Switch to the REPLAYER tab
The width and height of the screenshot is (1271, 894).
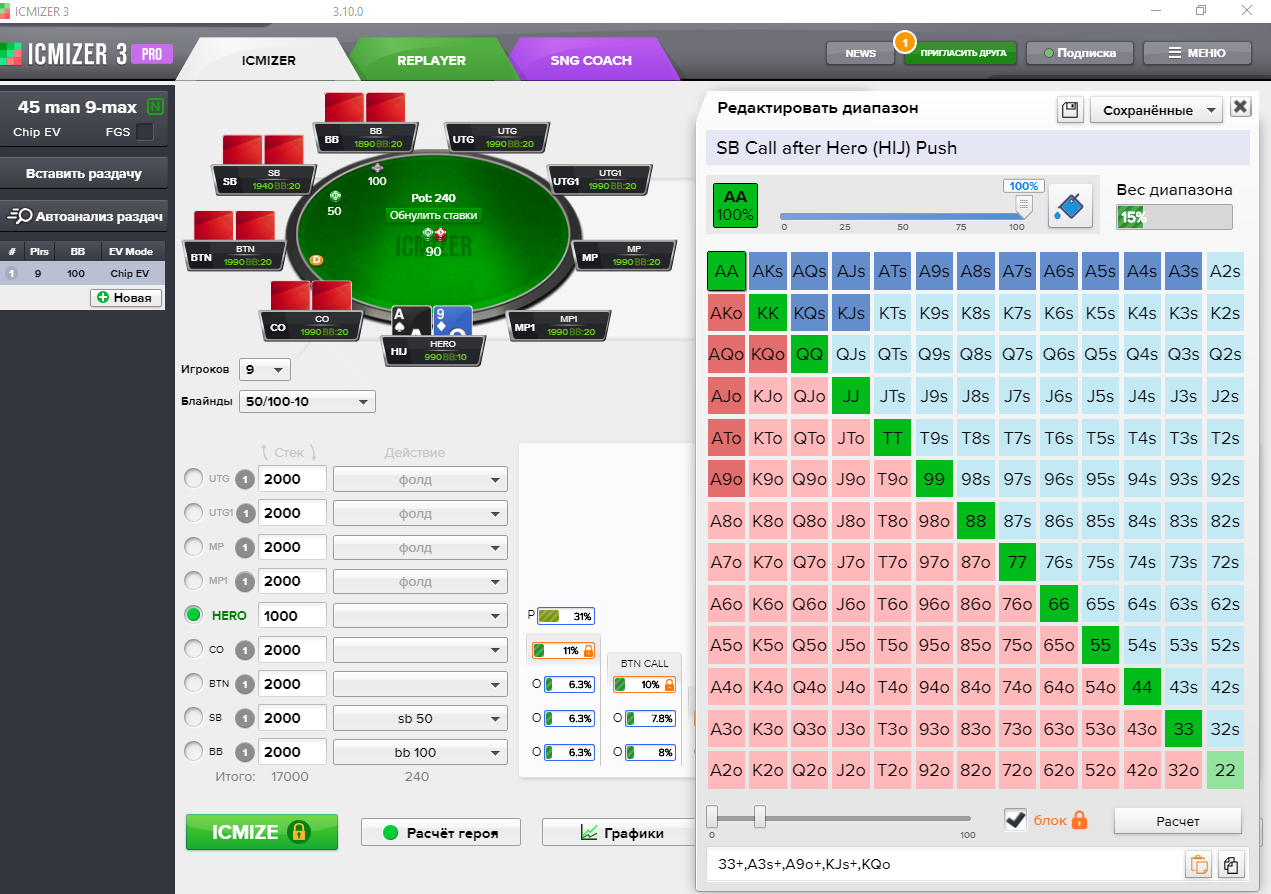[431, 60]
